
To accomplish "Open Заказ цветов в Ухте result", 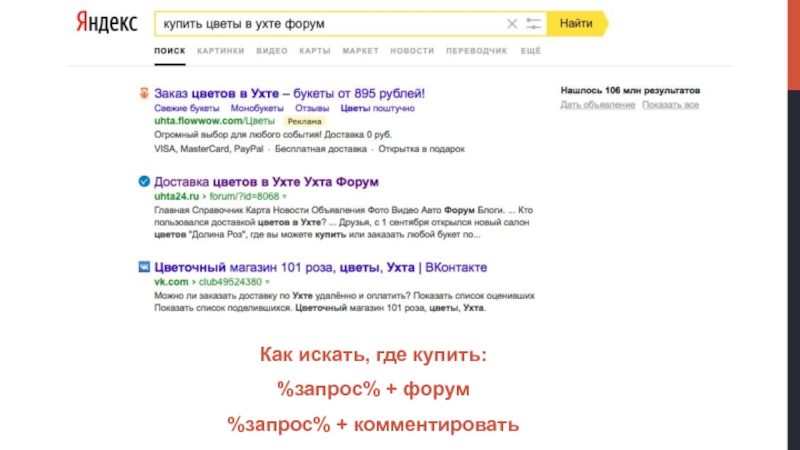I will [289, 93].
